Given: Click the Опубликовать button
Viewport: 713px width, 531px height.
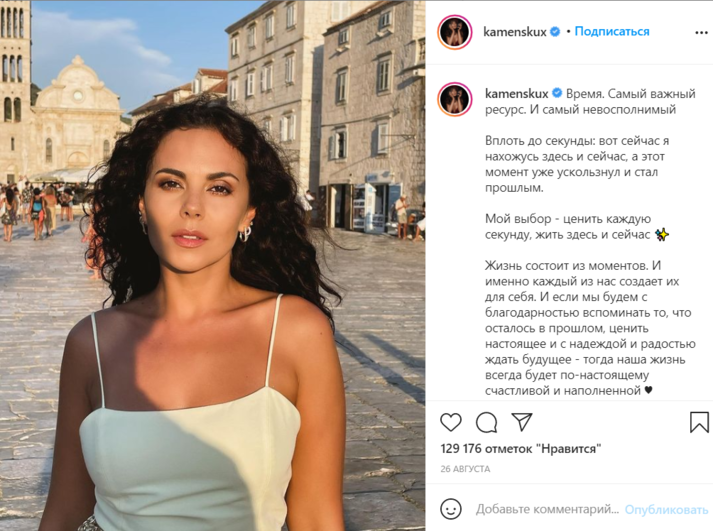Looking at the screenshot, I should pyautogui.click(x=666, y=510).
